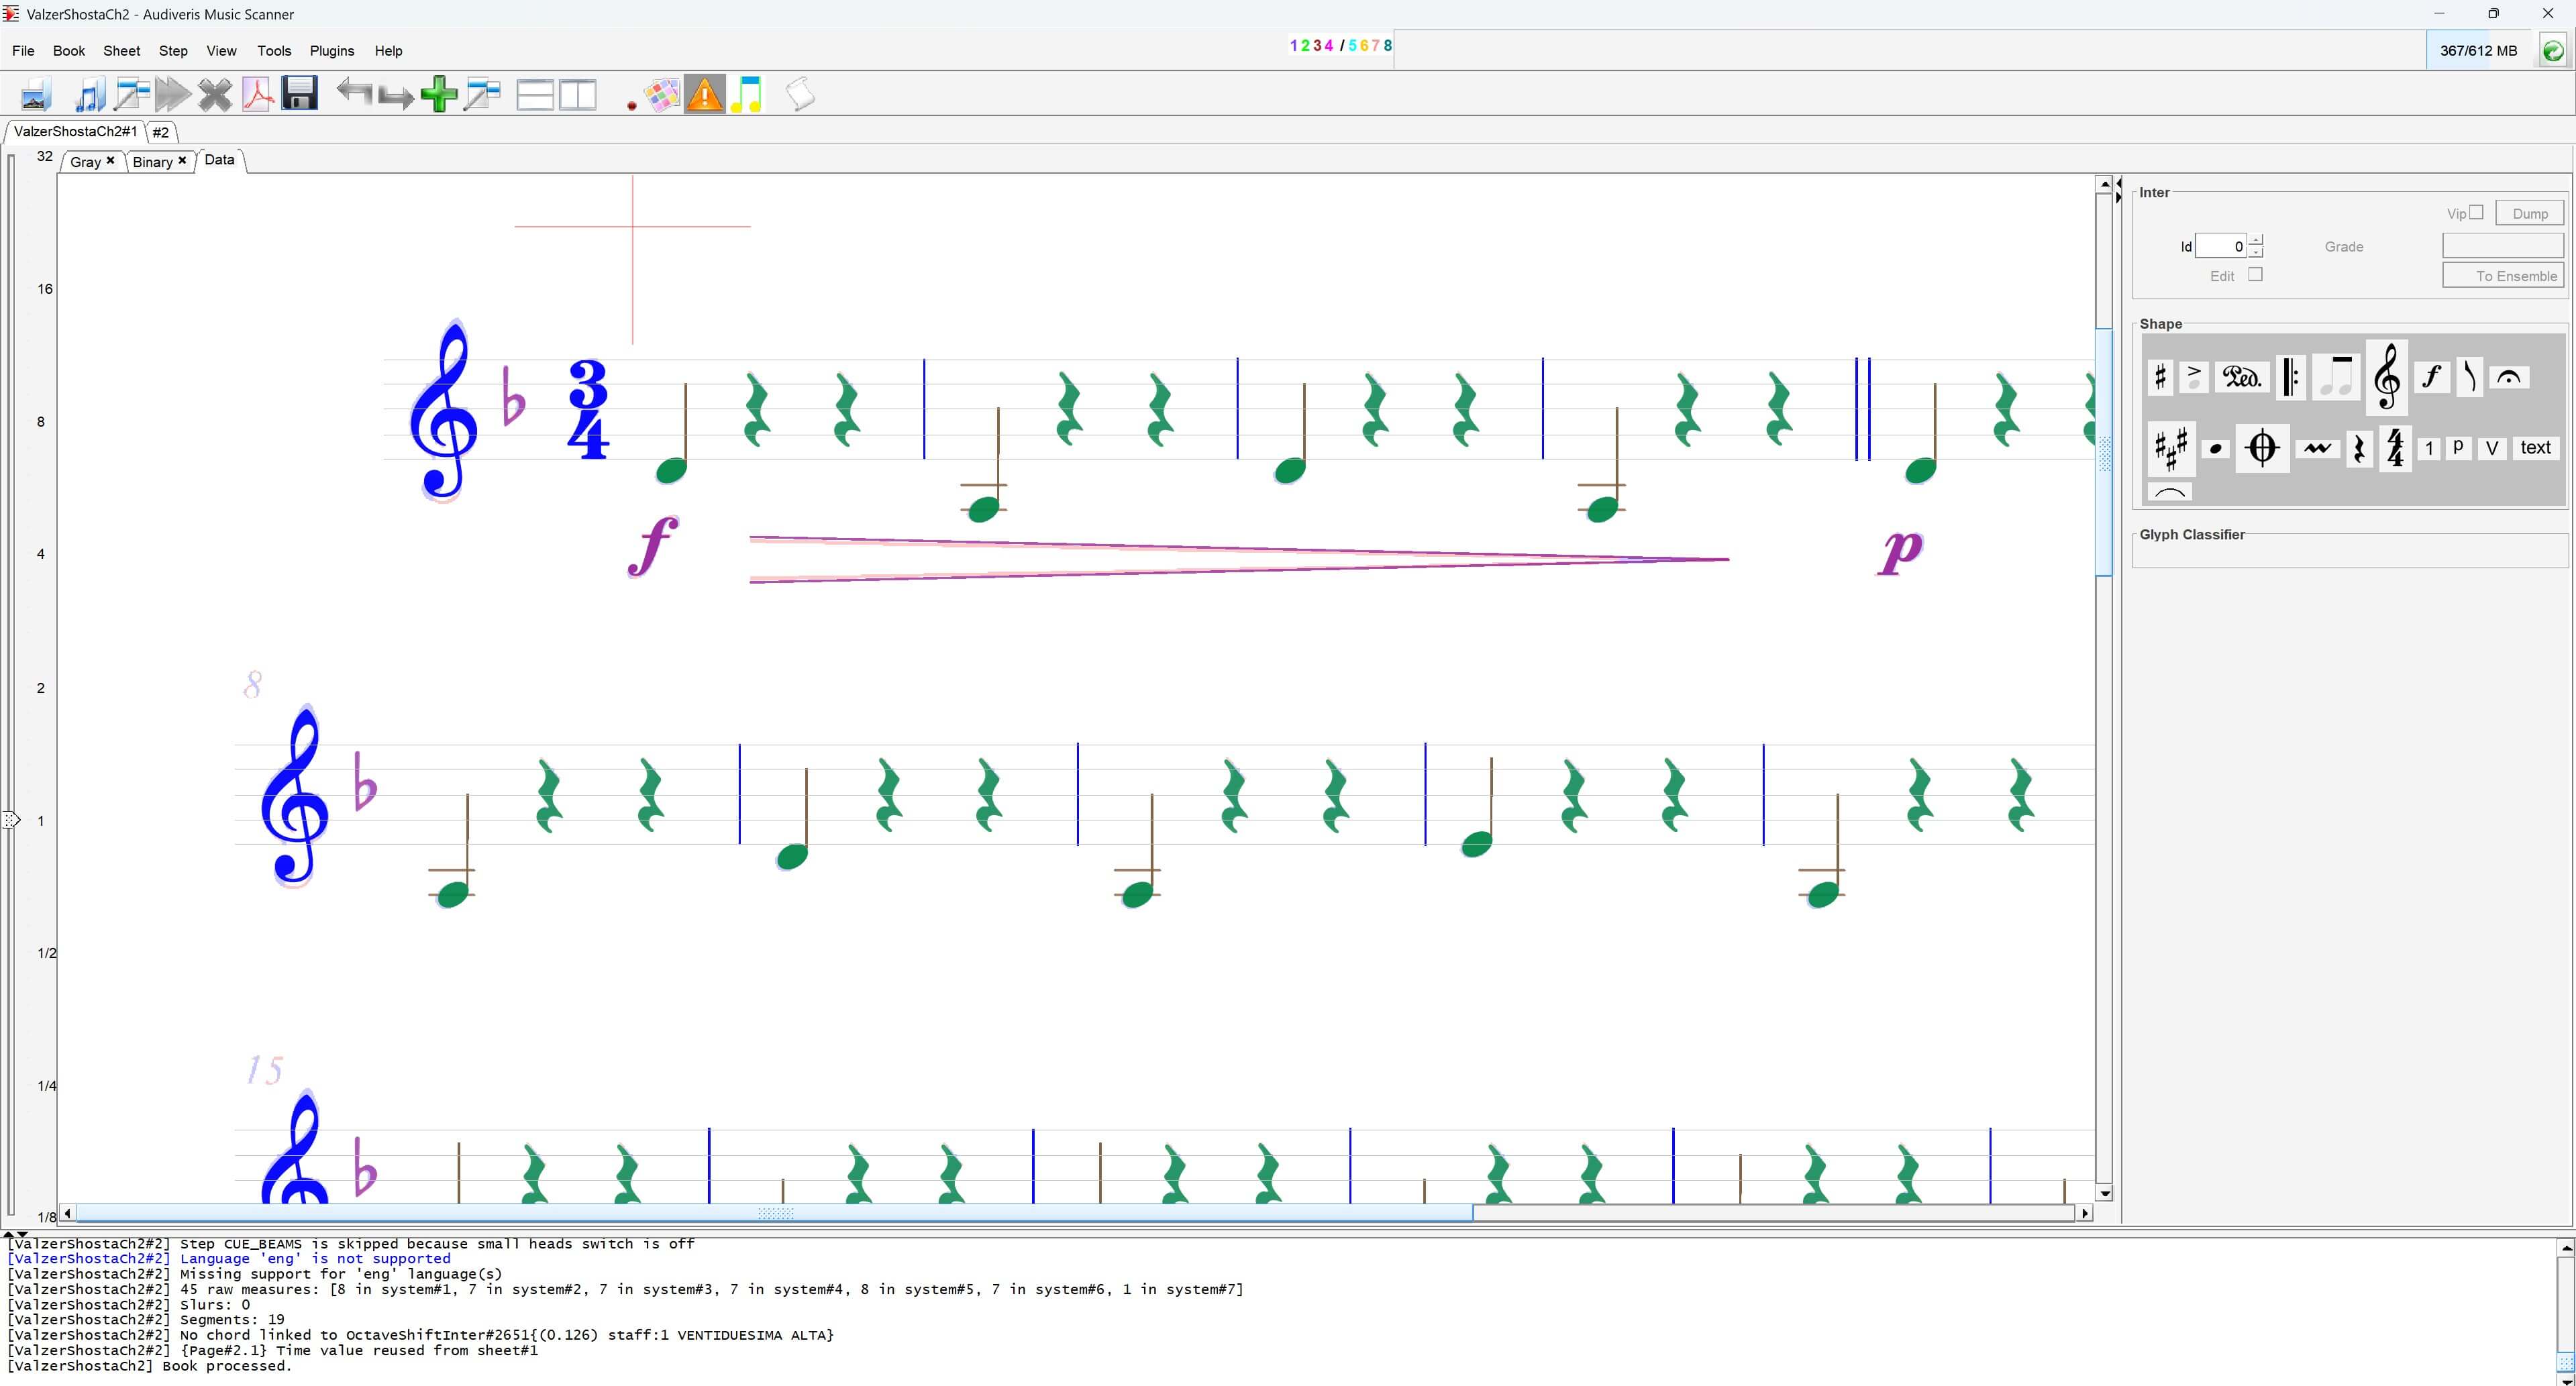Select the forte dynamics shape family
Viewport: 2576px width, 1386px height.
click(2431, 377)
